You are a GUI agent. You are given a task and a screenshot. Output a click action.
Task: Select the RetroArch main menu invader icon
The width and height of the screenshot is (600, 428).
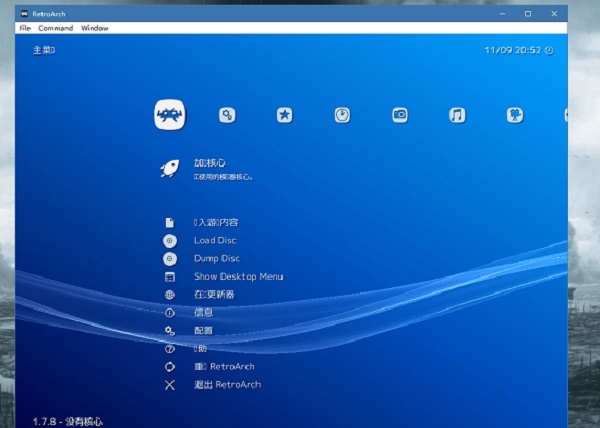[170, 115]
